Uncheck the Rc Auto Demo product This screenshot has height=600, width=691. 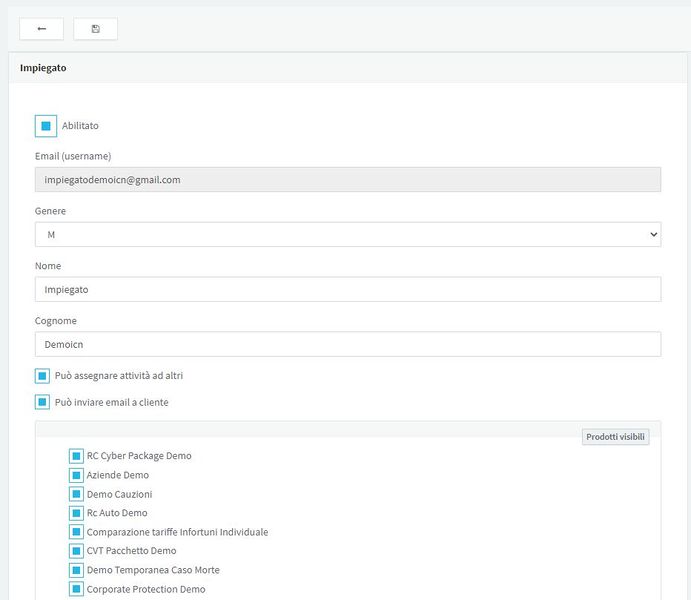pyautogui.click(x=76, y=513)
